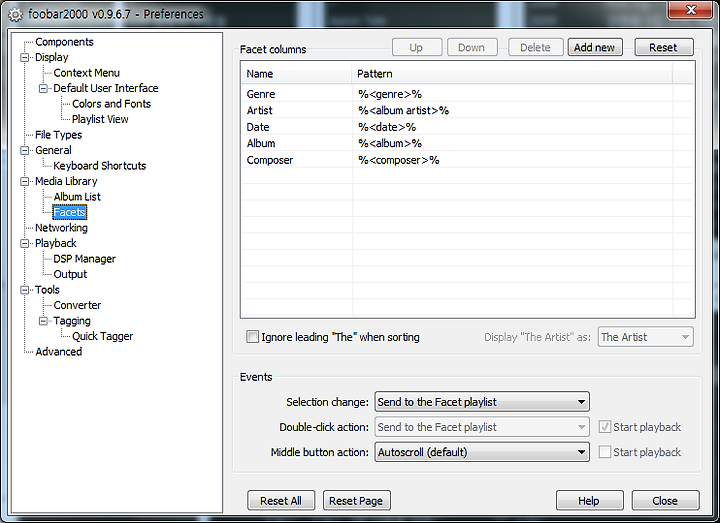The image size is (720, 523).
Task: Open the Playlist View page
Action: pos(100,119)
